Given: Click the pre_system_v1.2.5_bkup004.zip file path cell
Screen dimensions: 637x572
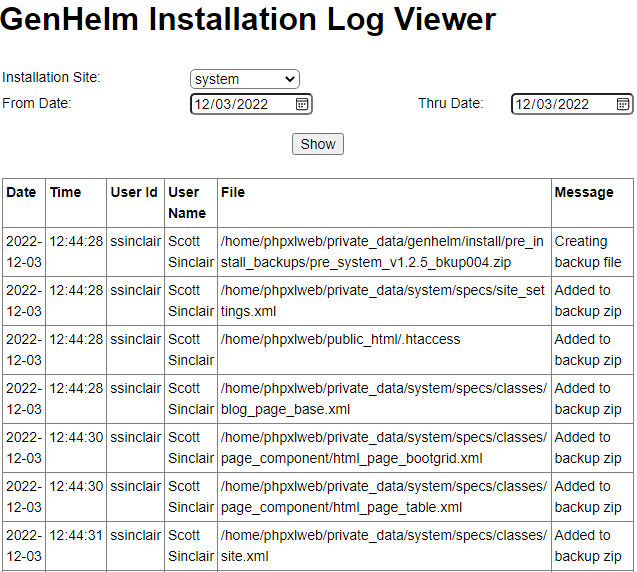Looking at the screenshot, I should 383,252.
